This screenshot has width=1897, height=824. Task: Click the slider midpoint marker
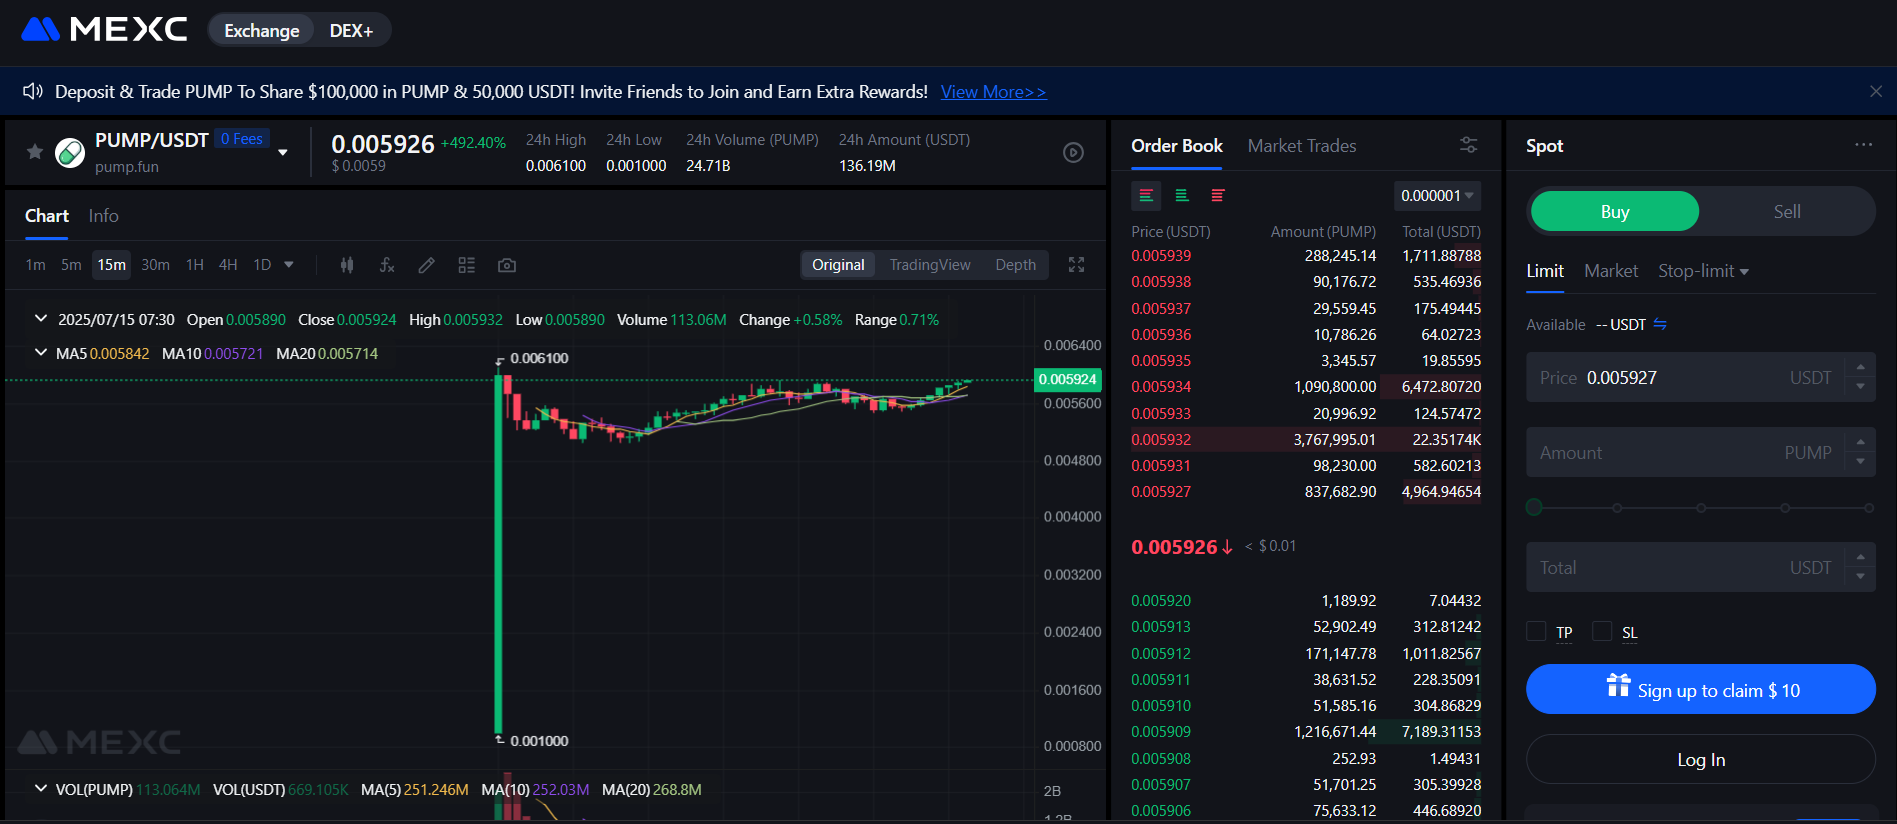tap(1701, 508)
